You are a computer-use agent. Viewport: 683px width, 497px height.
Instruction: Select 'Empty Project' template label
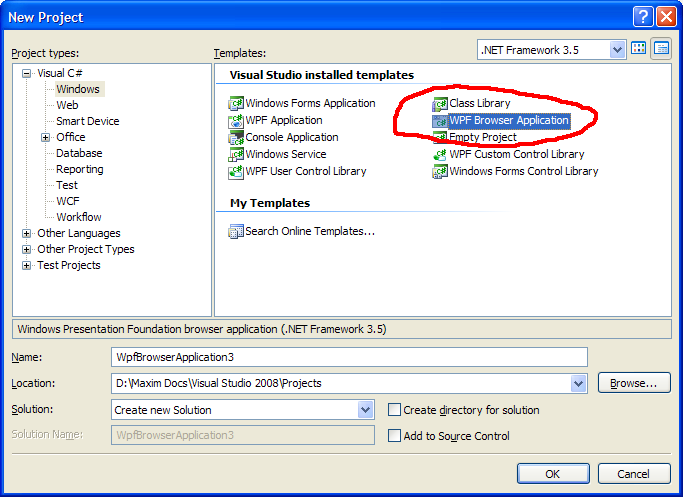pyautogui.click(x=483, y=138)
